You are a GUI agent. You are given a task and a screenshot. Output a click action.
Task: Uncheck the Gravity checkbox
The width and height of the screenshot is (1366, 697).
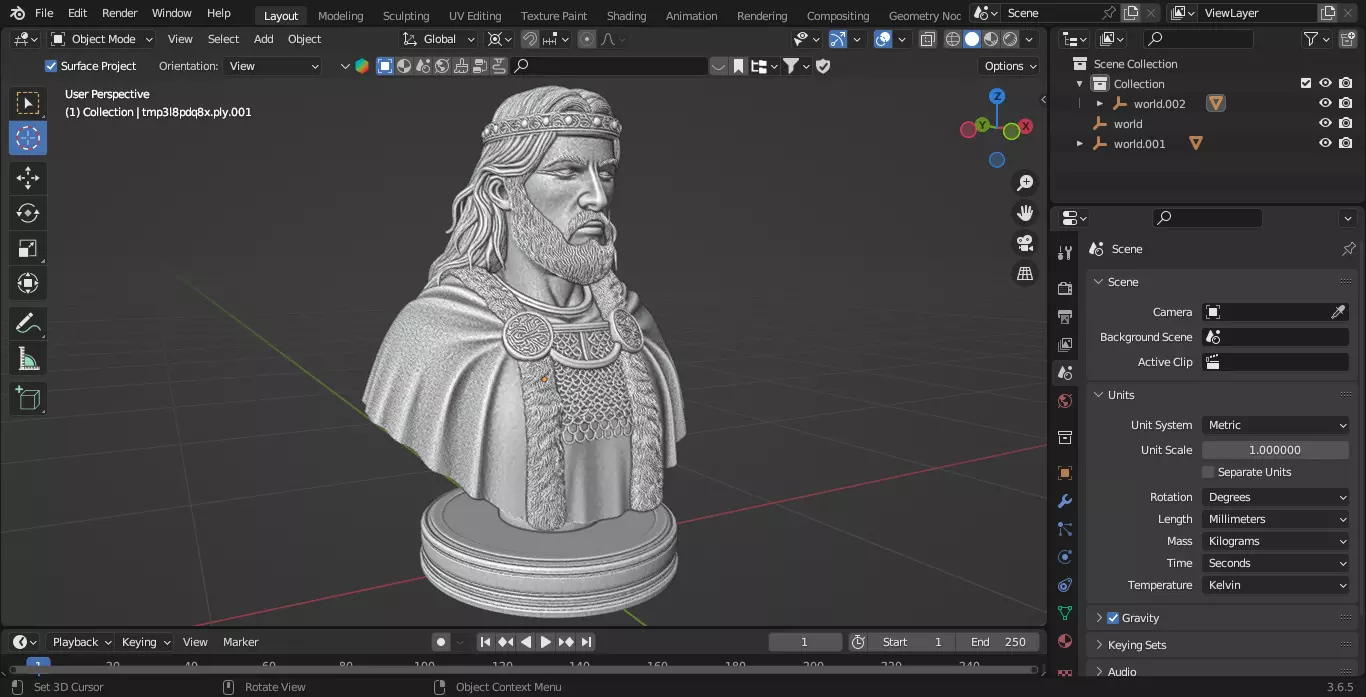[1113, 618]
